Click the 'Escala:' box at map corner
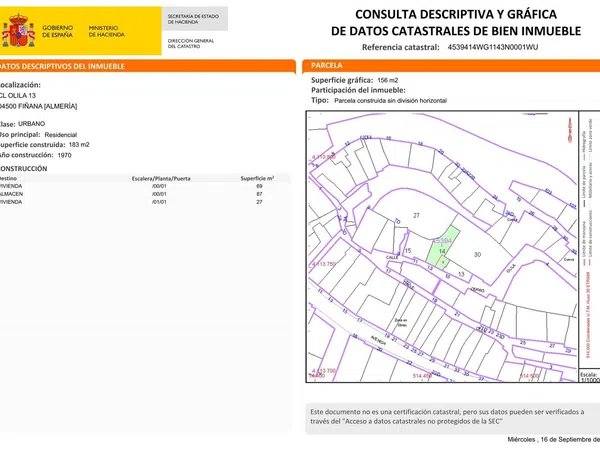 (x=590, y=376)
